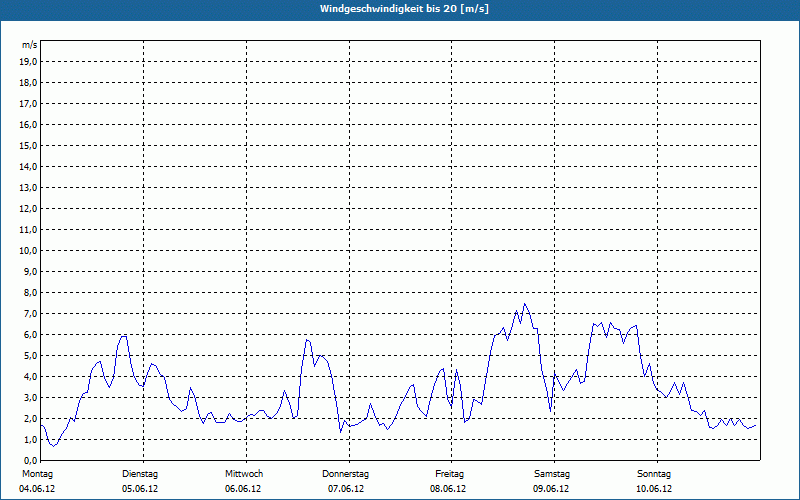The height and width of the screenshot is (500, 800).
Task: Click the date 10.06.12
Action: [654, 489]
